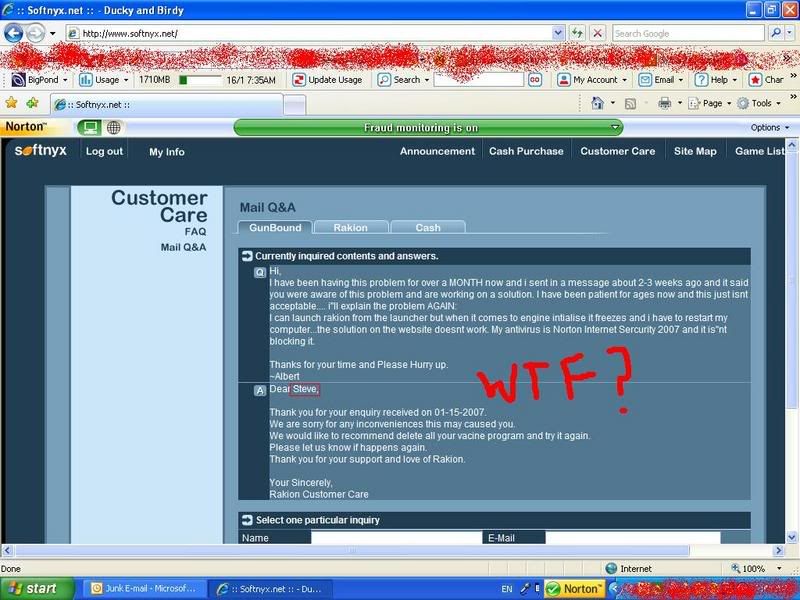Click the Home icon in the toolbar
The height and width of the screenshot is (600, 800).
(x=597, y=103)
